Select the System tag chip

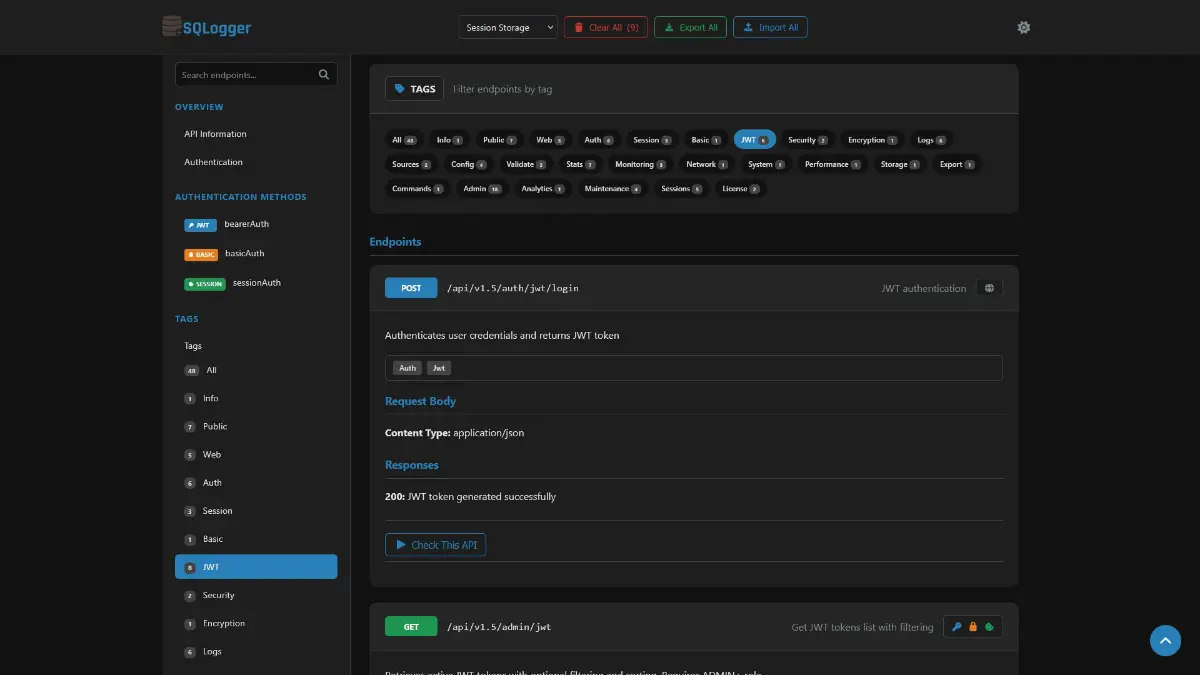point(766,164)
